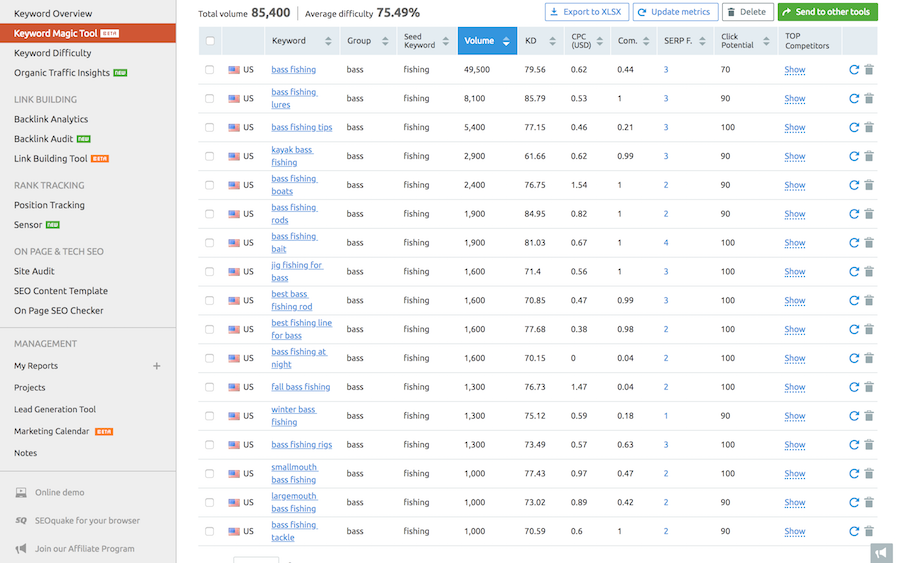Viewport: 900px width, 563px height.
Task: Check the box for 'bass fishing' row
Action: [210, 69]
